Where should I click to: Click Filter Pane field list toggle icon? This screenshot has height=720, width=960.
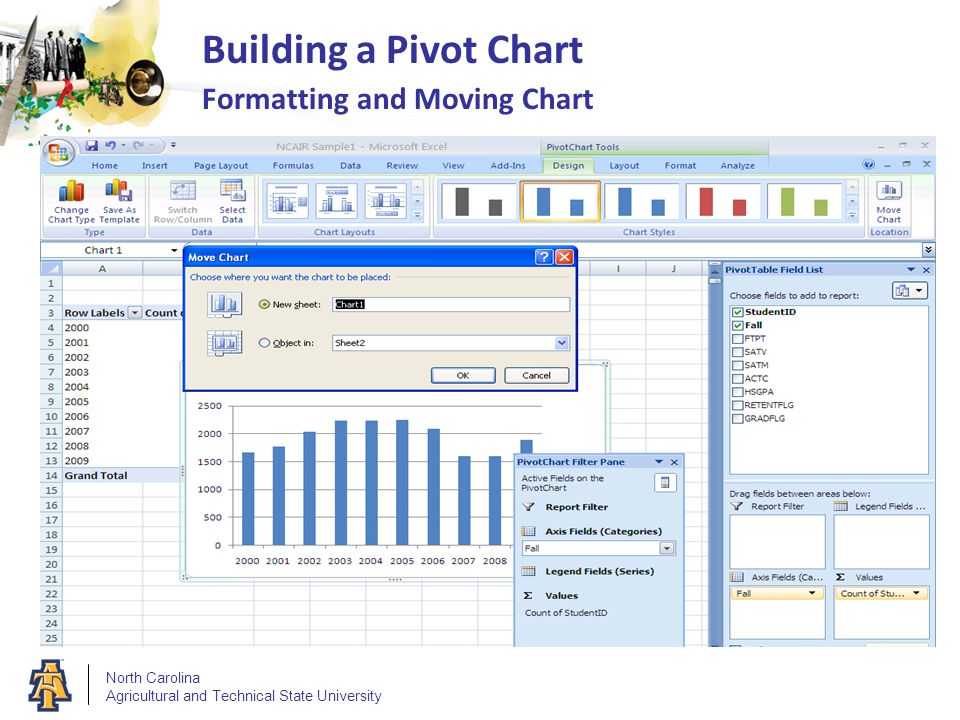tap(665, 483)
